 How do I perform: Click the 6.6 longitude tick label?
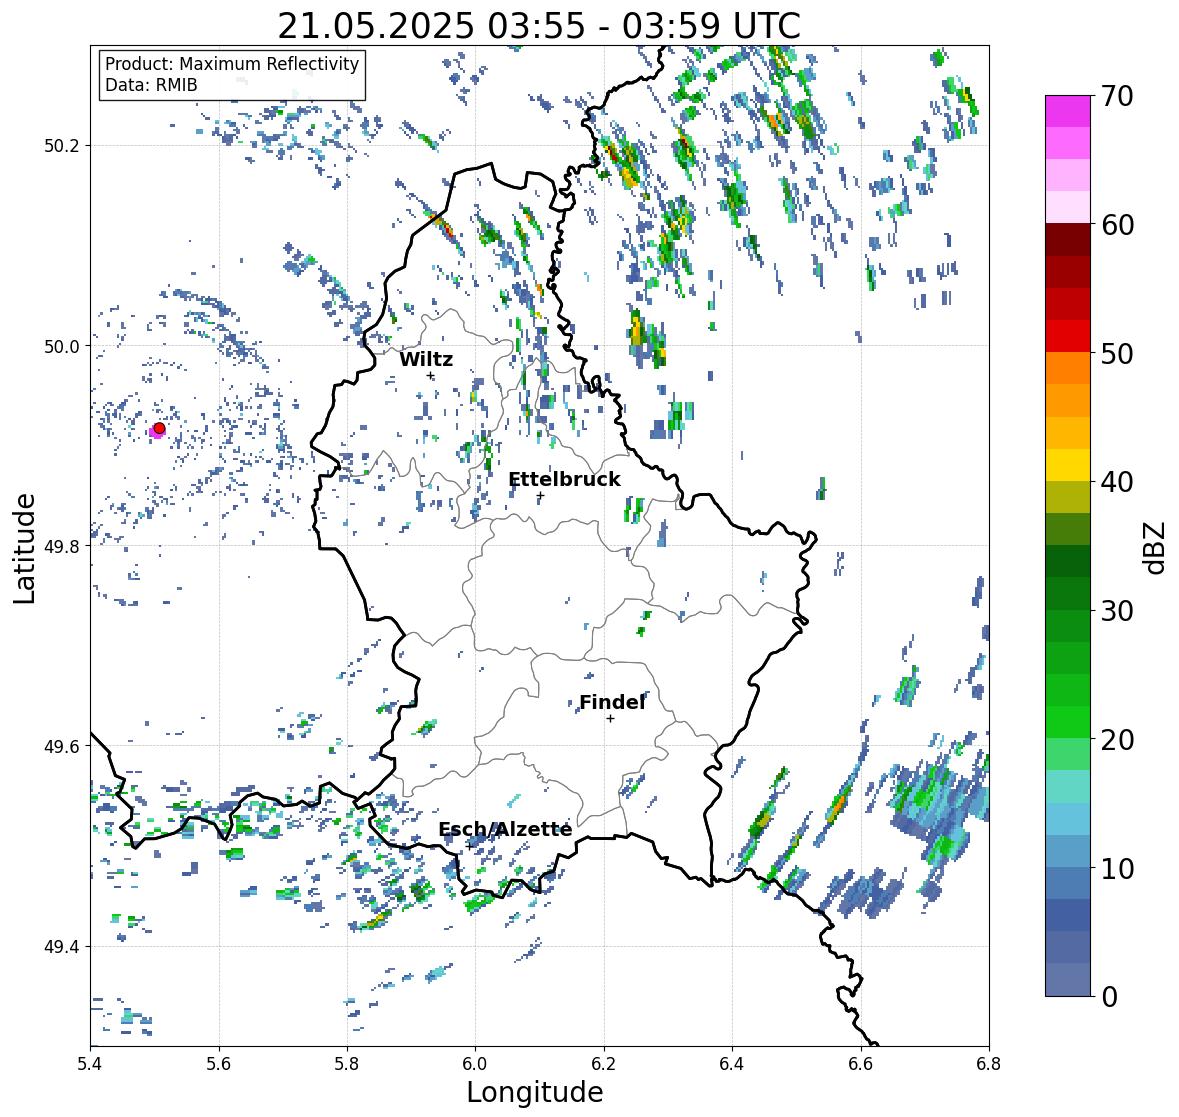pyautogui.click(x=861, y=1063)
